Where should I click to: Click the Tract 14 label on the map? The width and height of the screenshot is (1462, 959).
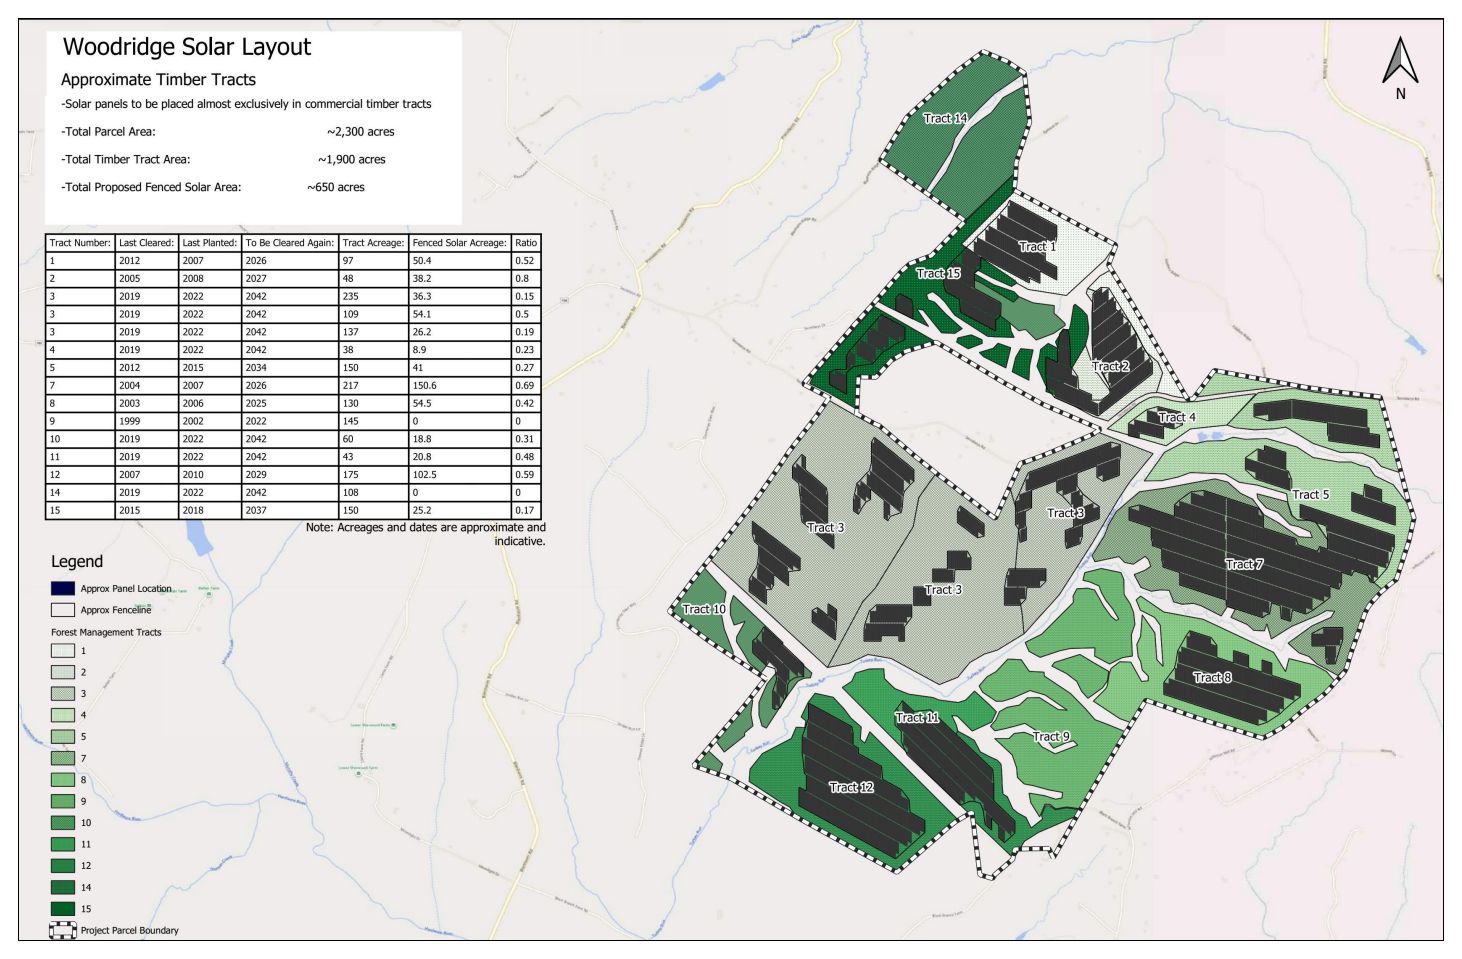[945, 118]
